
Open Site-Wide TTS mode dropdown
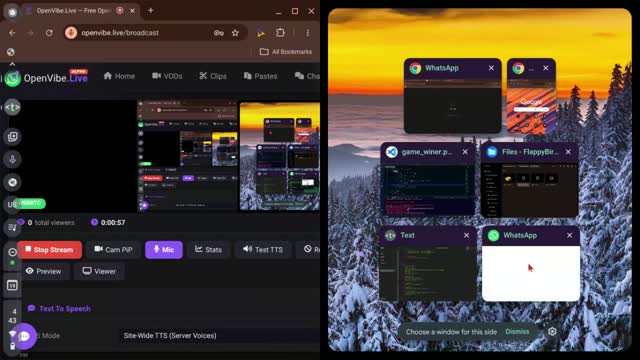click(x=220, y=336)
